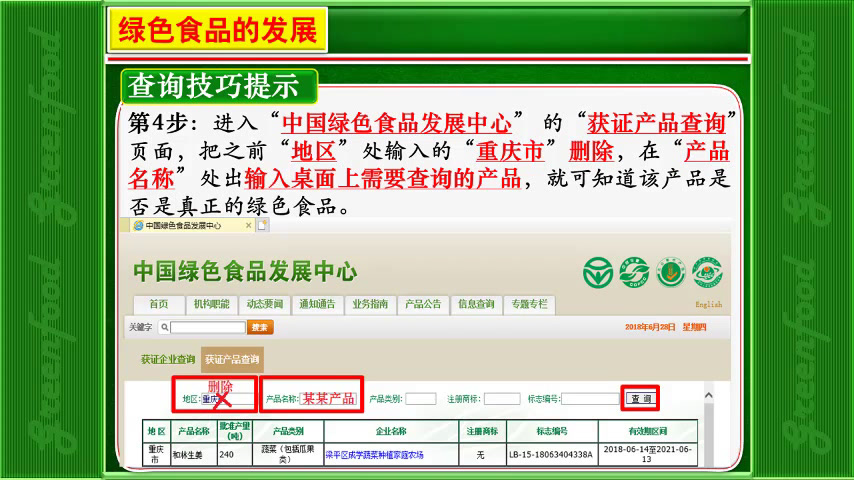The height and width of the screenshot is (480, 854).
Task: Click the 地区 column header
Action: click(156, 431)
